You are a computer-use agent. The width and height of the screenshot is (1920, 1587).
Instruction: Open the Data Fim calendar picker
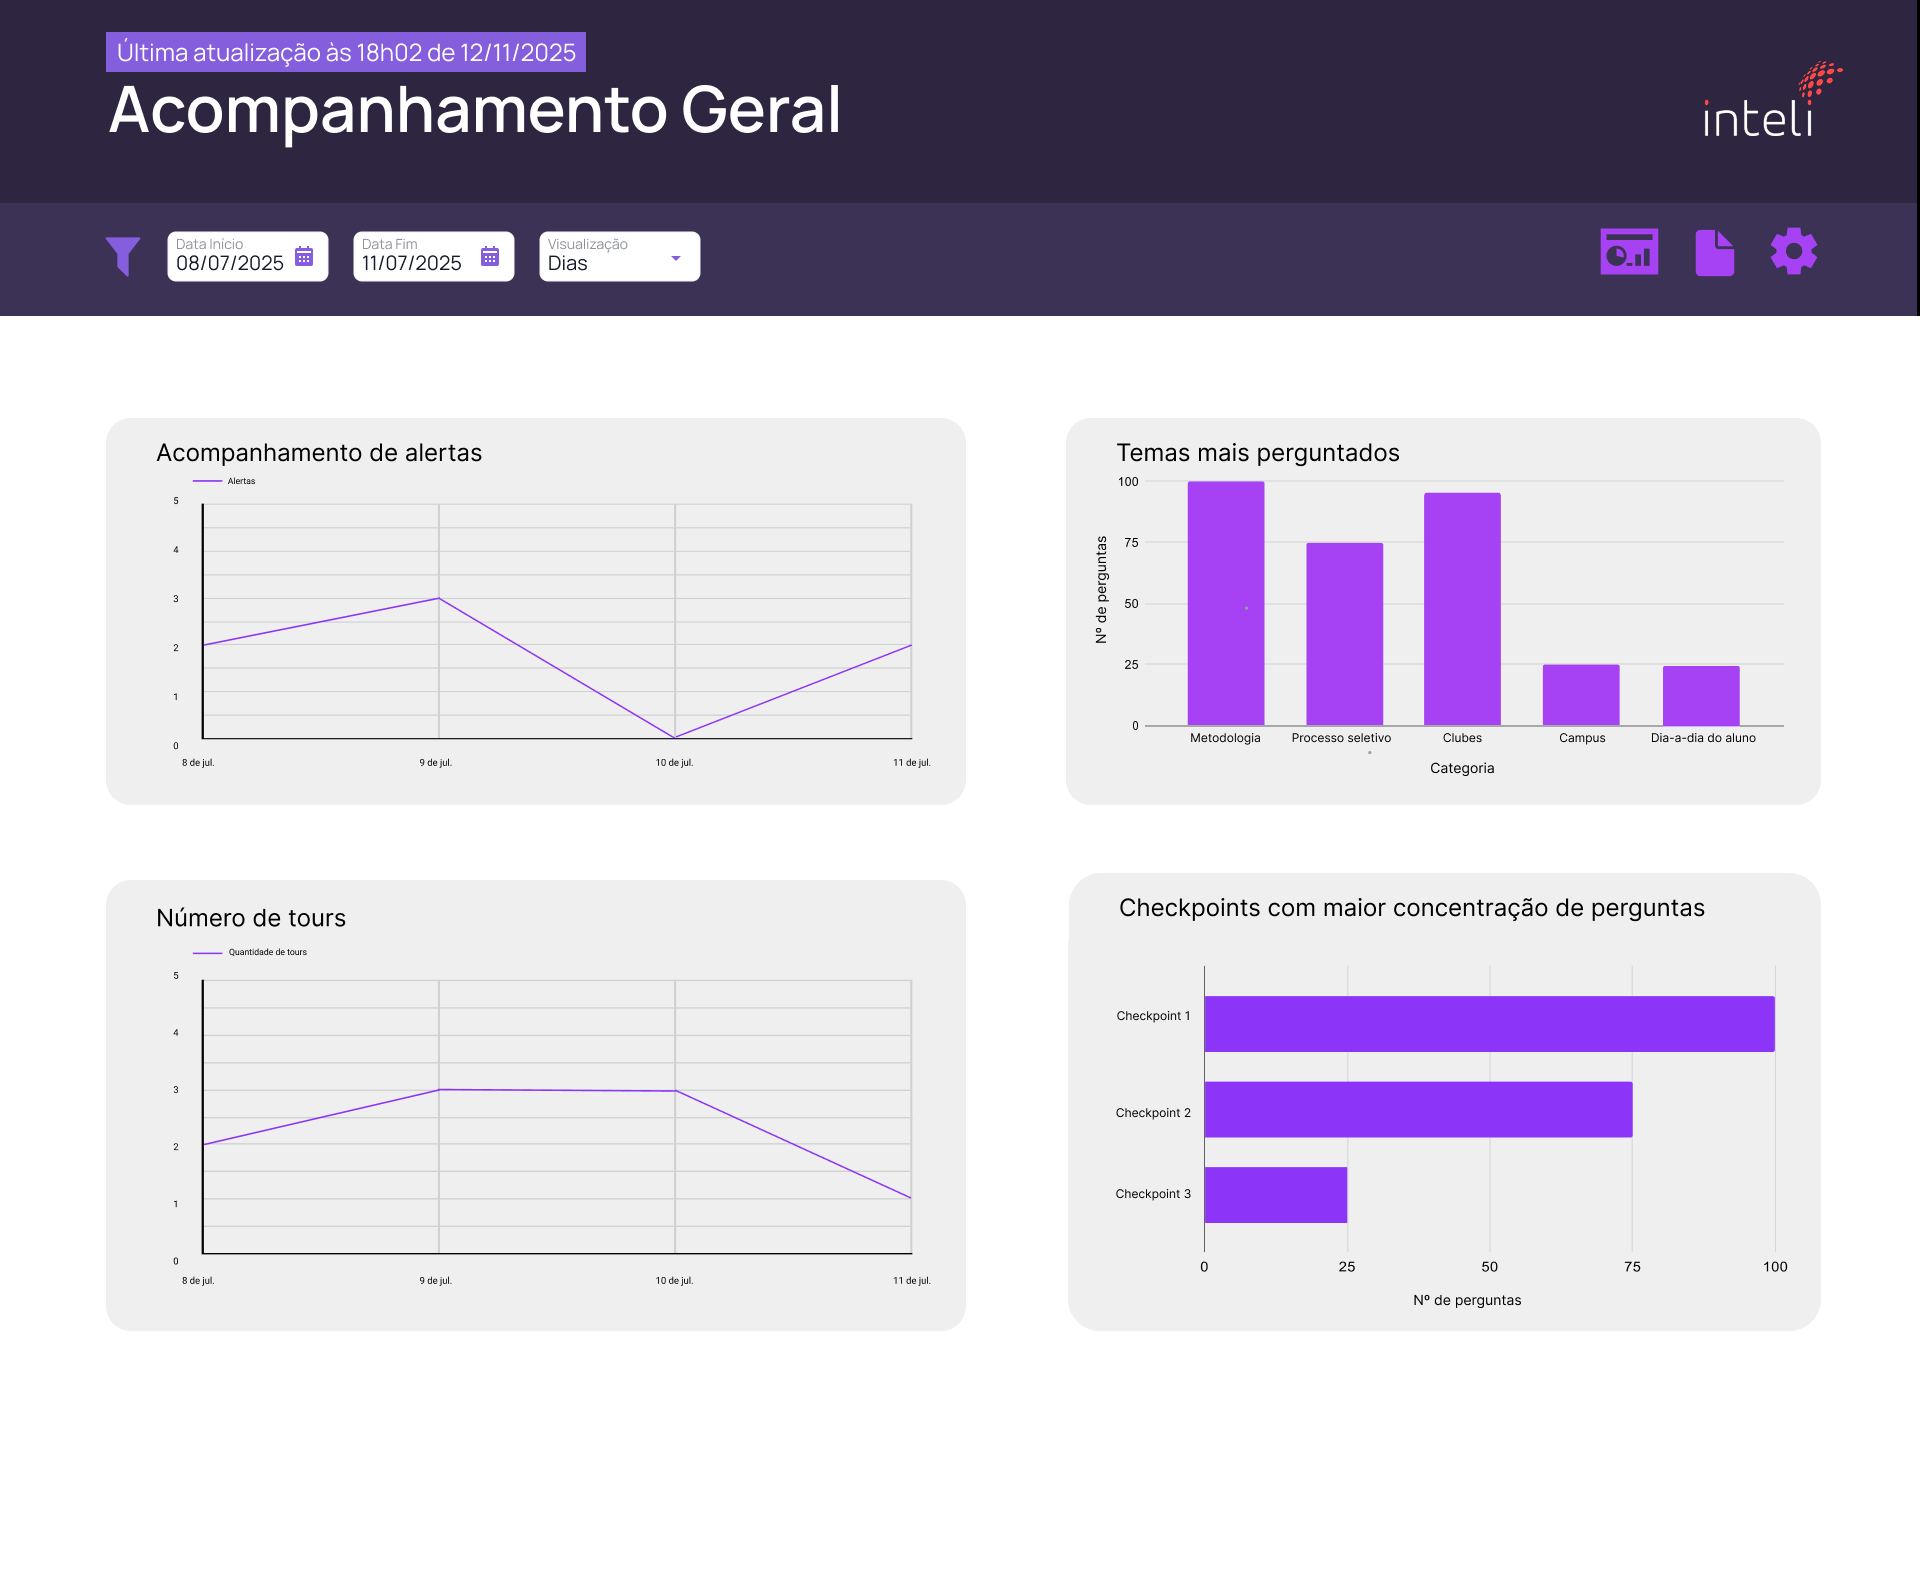[489, 256]
